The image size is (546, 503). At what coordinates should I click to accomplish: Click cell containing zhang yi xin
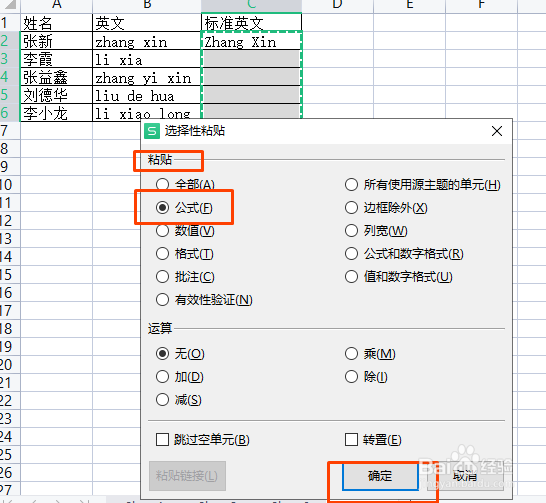pyautogui.click(x=147, y=77)
